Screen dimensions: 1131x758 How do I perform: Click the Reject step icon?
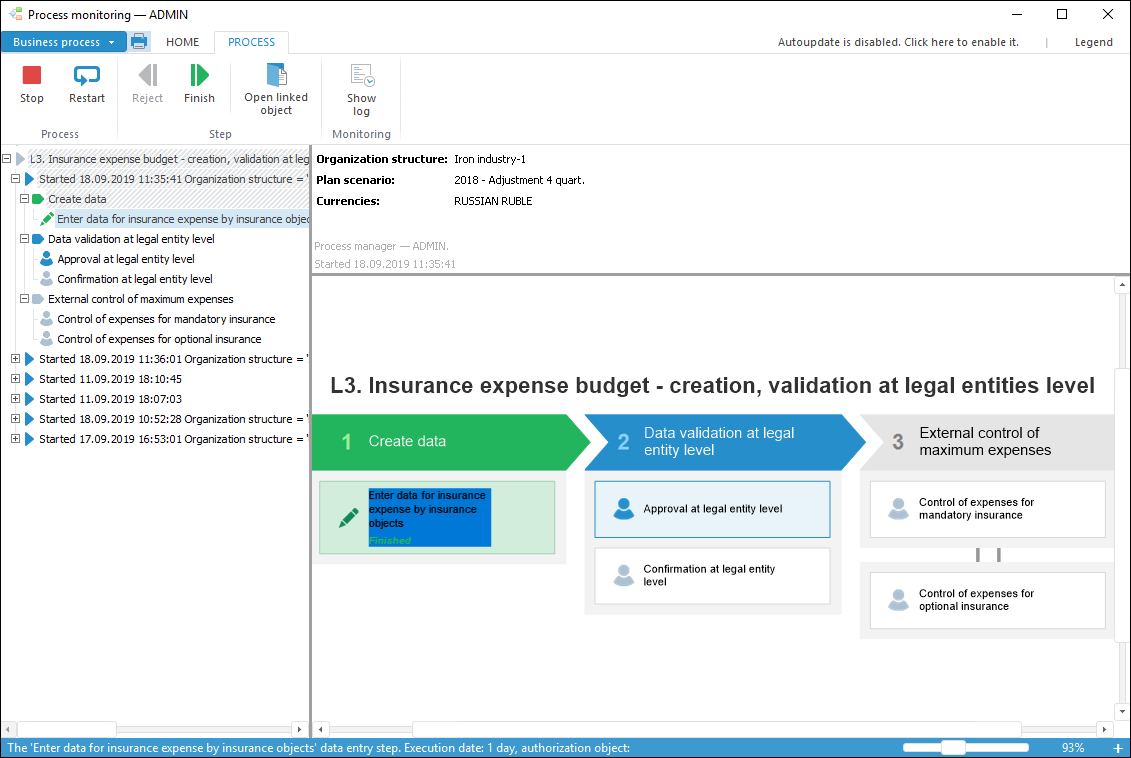click(x=148, y=75)
